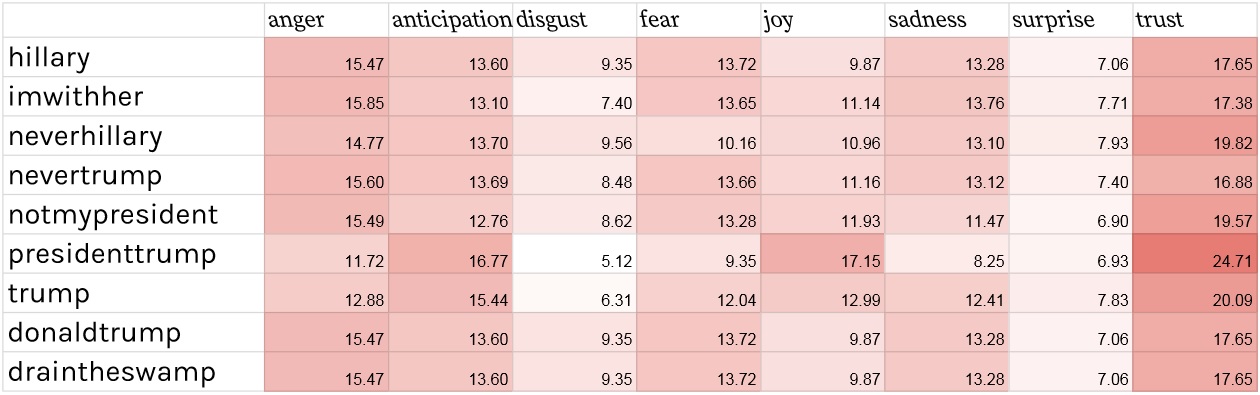Click the cell showing 5.12

pyautogui.click(x=574, y=254)
